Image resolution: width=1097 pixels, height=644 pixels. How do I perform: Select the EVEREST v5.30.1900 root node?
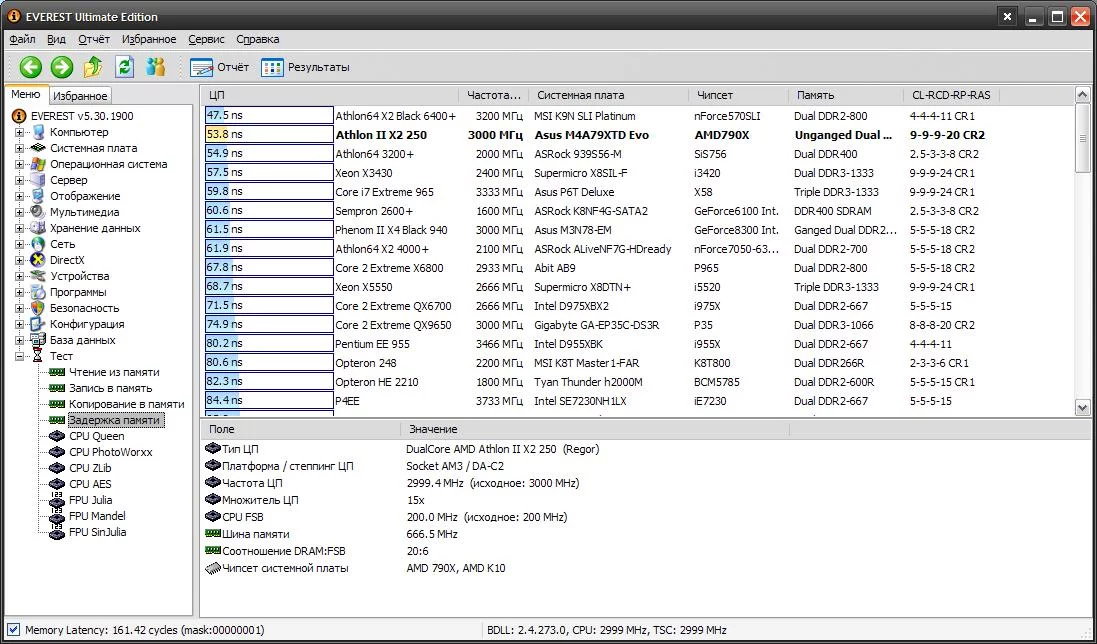(81, 116)
